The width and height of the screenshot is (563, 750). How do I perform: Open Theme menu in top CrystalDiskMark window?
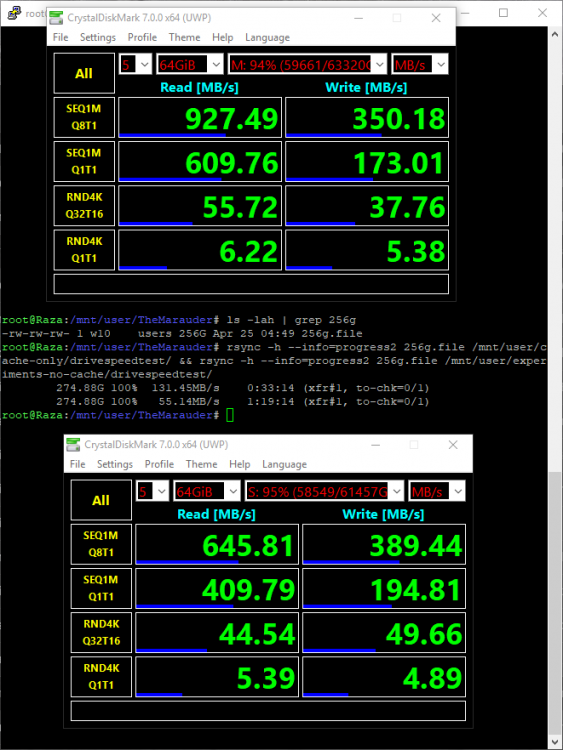point(184,37)
